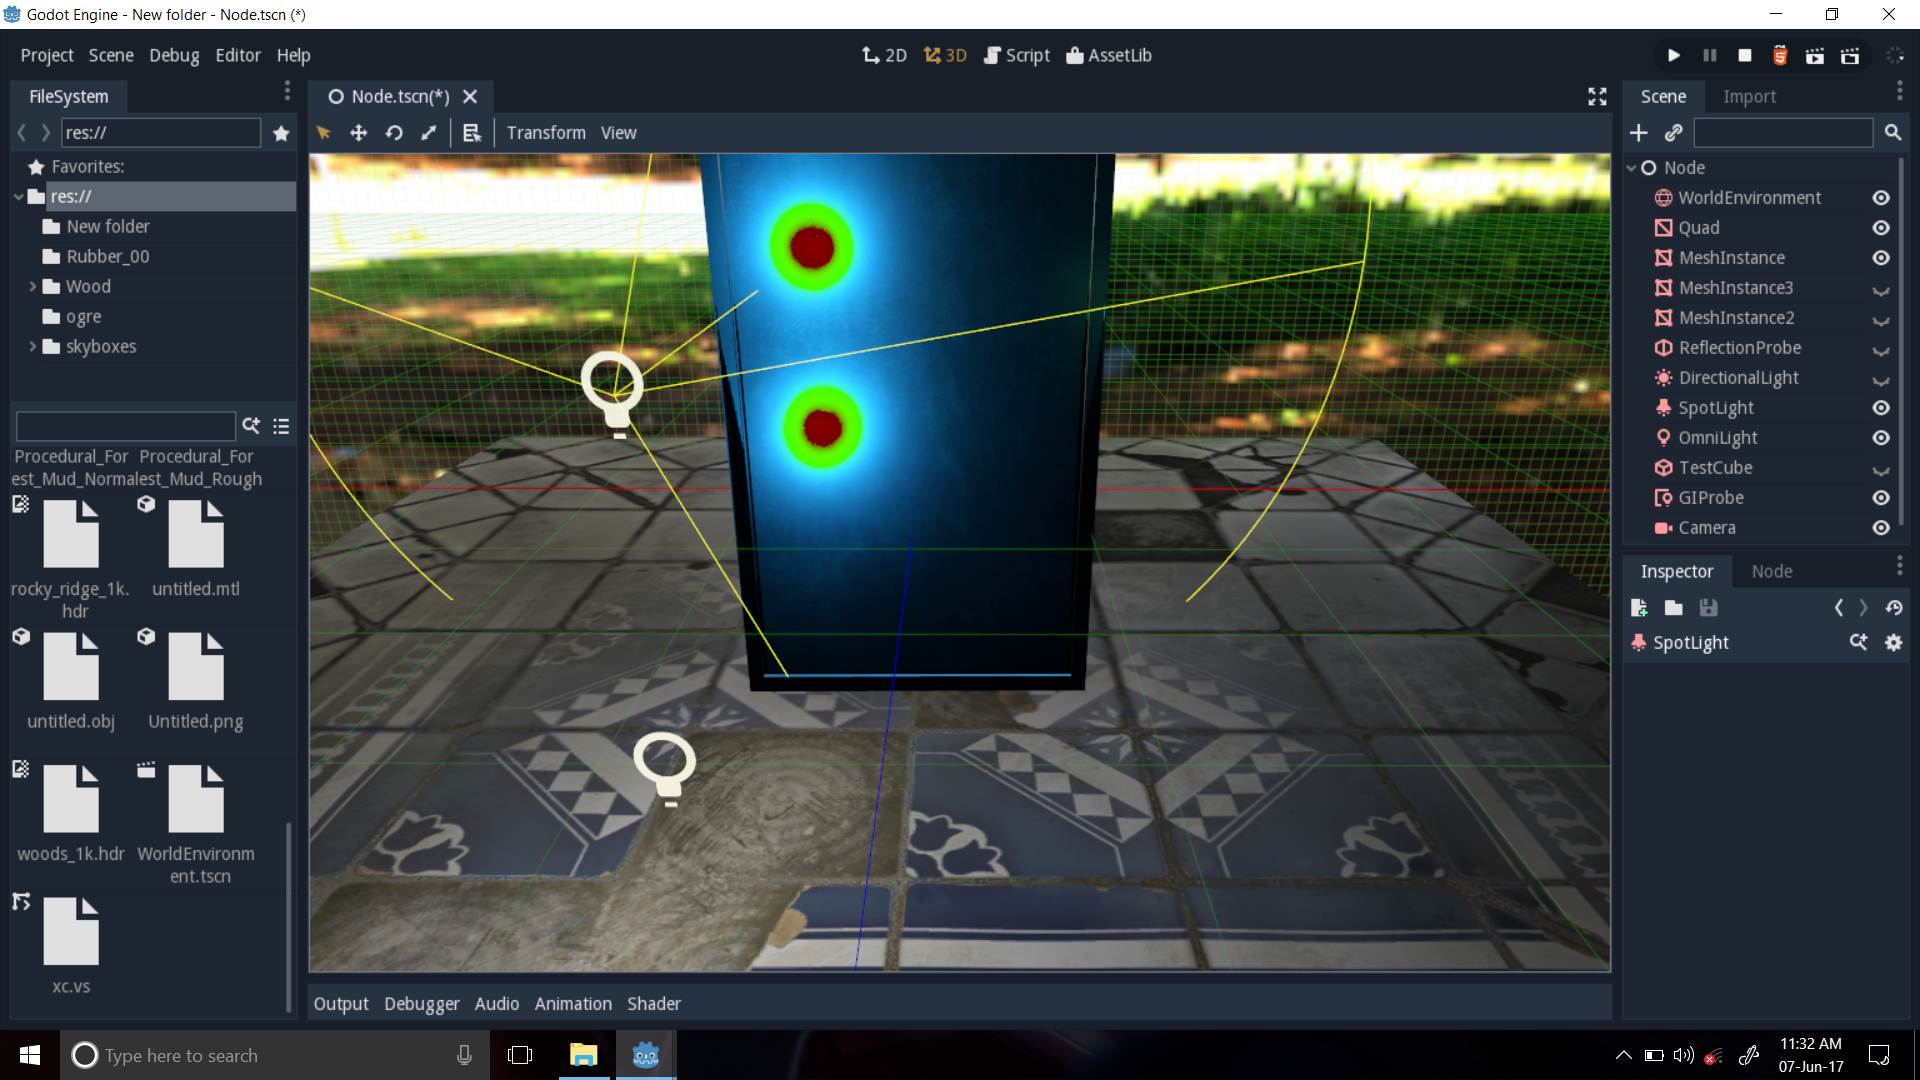1920x1080 pixels.
Task: Select the Scale tool in the viewport toolbar
Action: point(428,132)
